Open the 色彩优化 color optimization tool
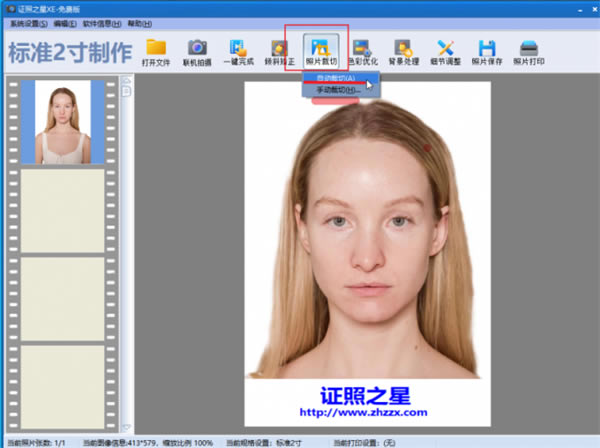600x448 pixels. coord(363,52)
